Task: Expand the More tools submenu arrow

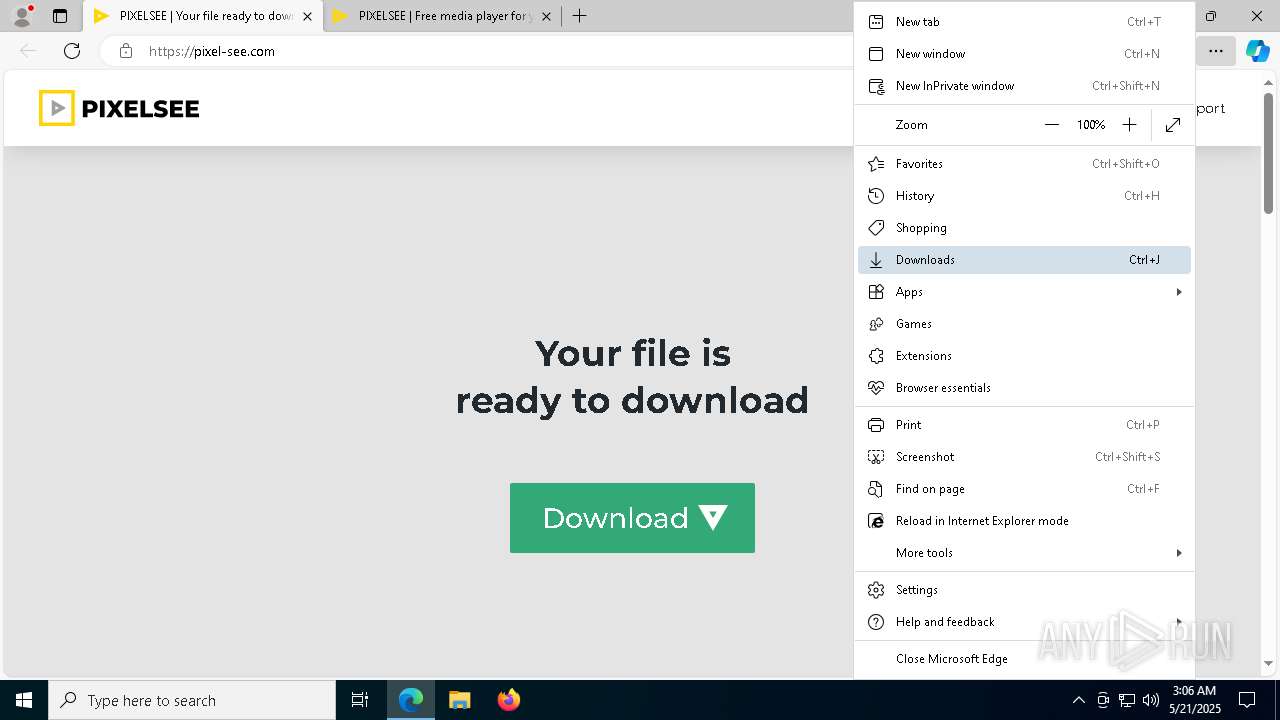Action: pyautogui.click(x=1179, y=553)
